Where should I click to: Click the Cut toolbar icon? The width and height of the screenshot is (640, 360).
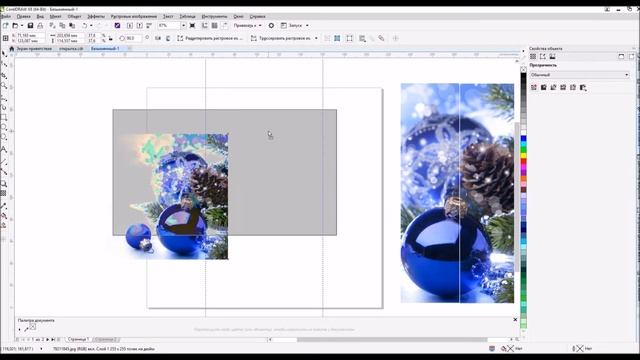tap(52, 25)
